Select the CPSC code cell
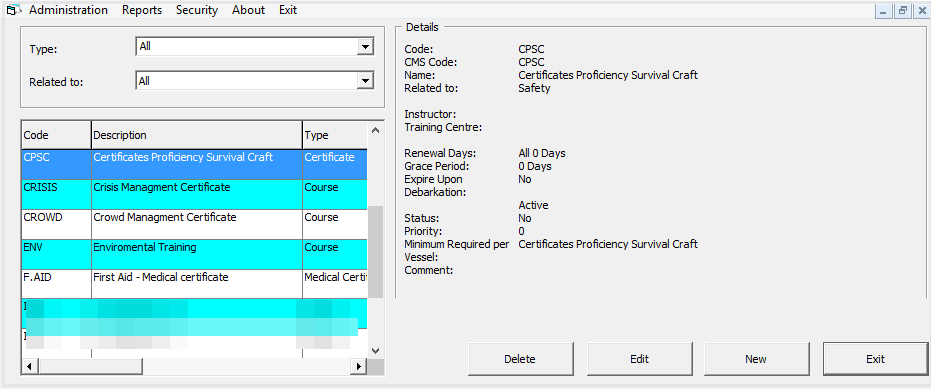 point(56,164)
